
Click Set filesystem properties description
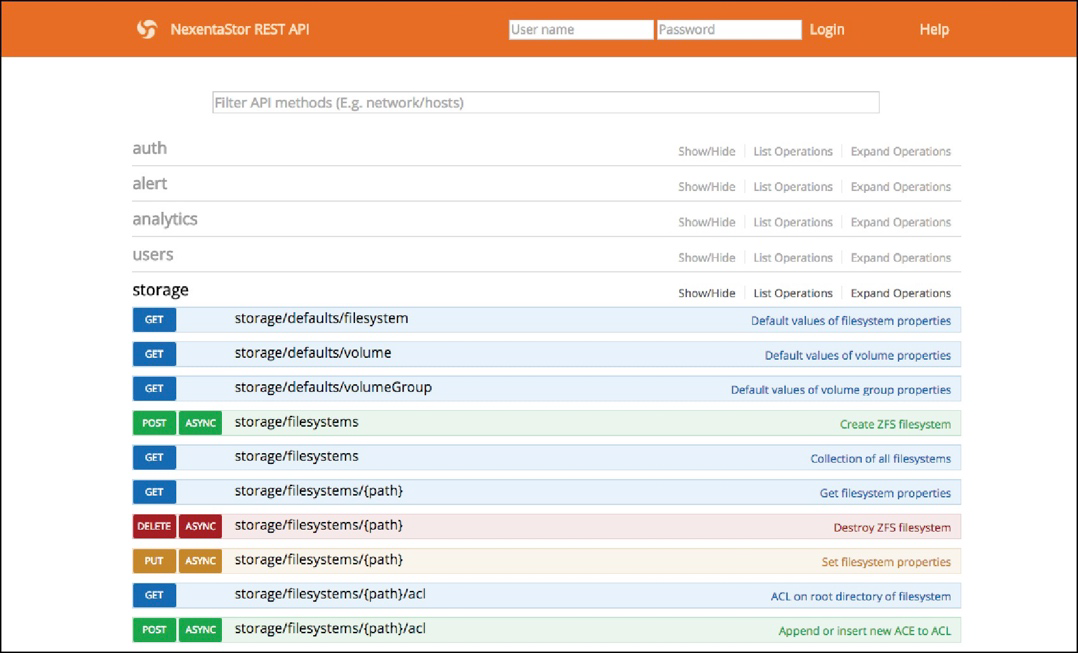coord(886,562)
